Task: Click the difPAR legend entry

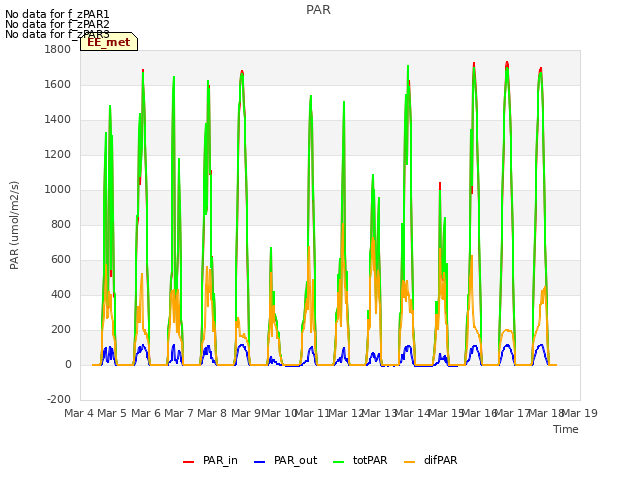Action: [x=431, y=460]
